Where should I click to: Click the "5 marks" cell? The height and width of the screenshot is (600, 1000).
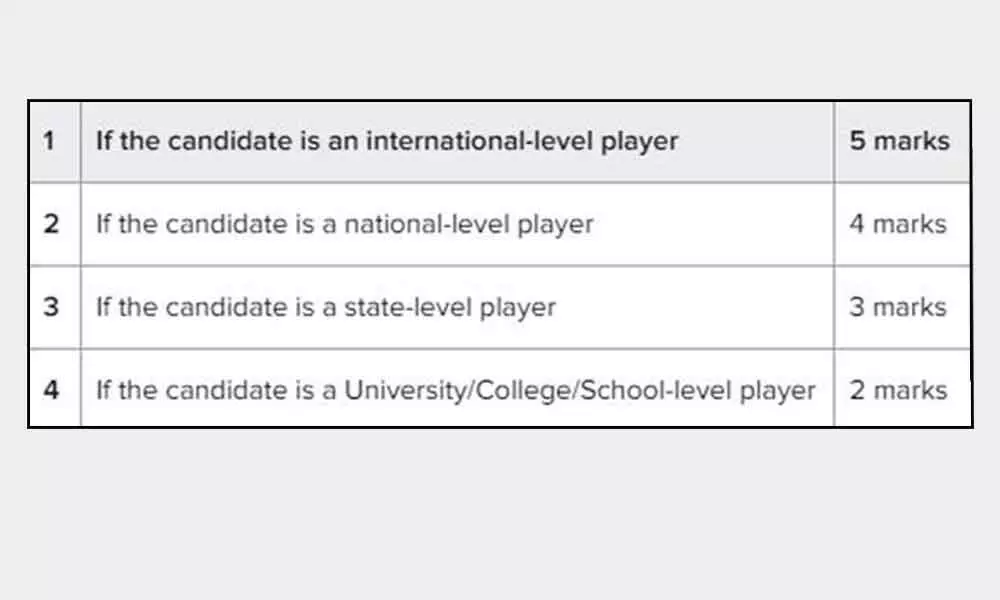899,141
